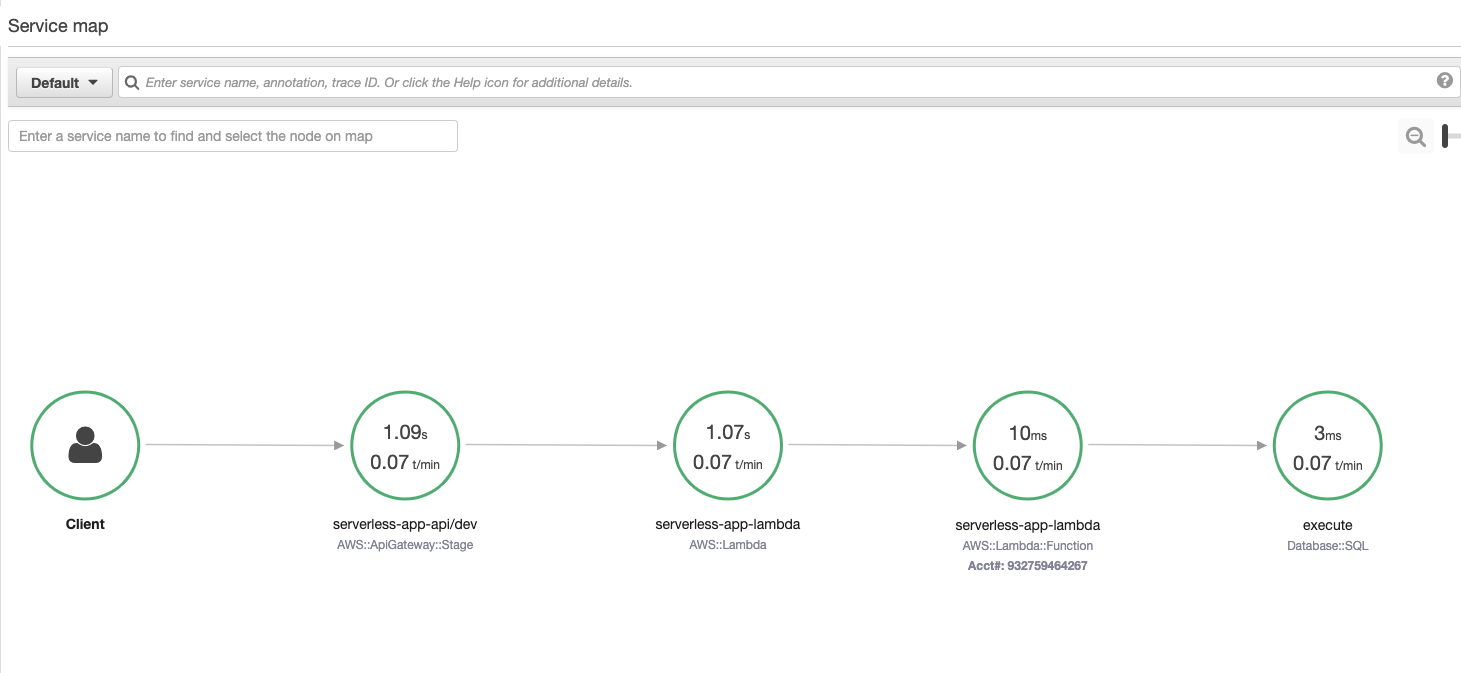
Task: Select the serverless-app-api/dev node circle
Action: point(405,445)
